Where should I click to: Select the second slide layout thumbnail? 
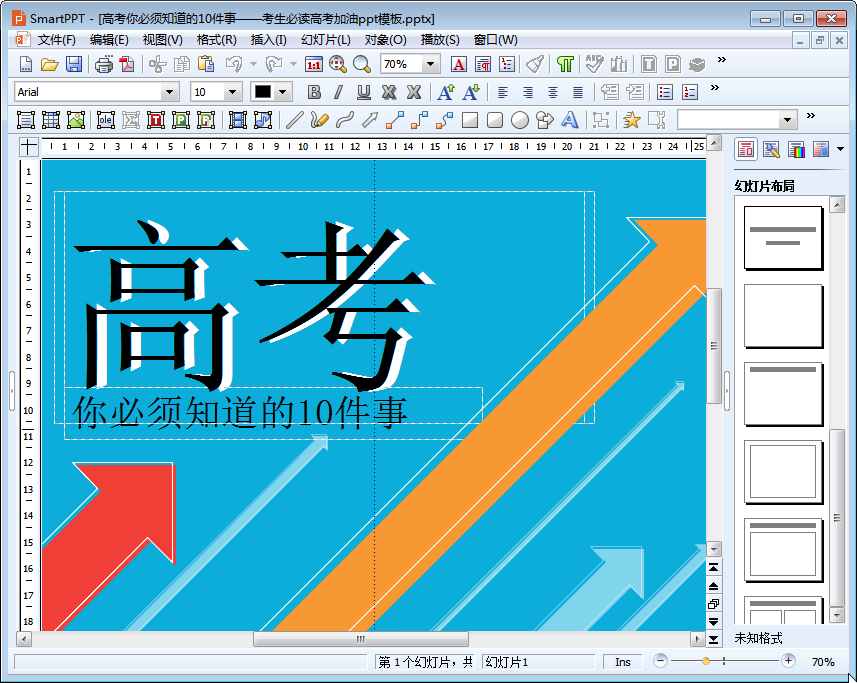[783, 314]
